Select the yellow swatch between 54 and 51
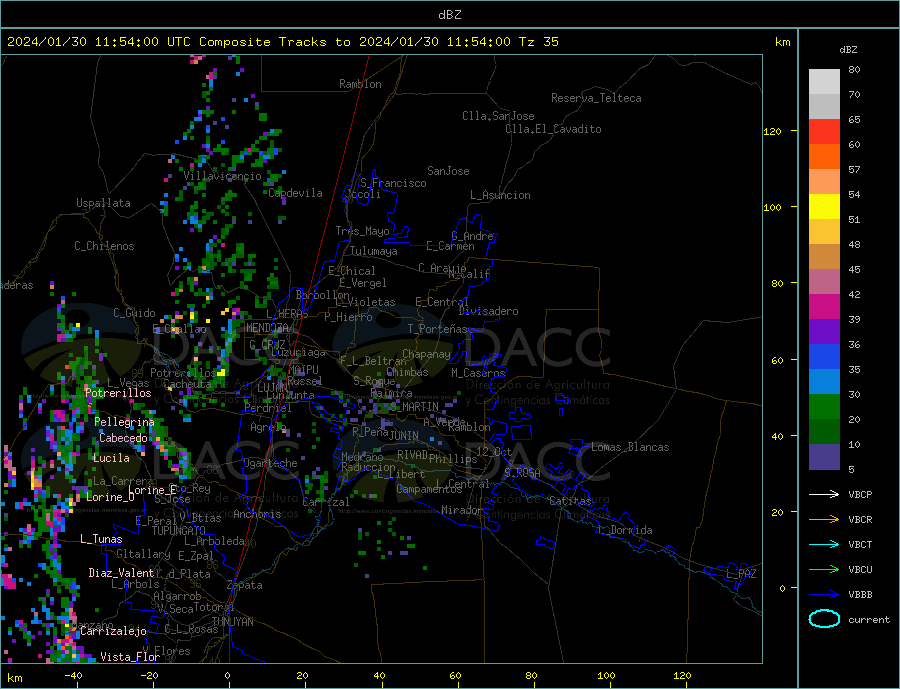The height and width of the screenshot is (689, 900). (x=824, y=207)
